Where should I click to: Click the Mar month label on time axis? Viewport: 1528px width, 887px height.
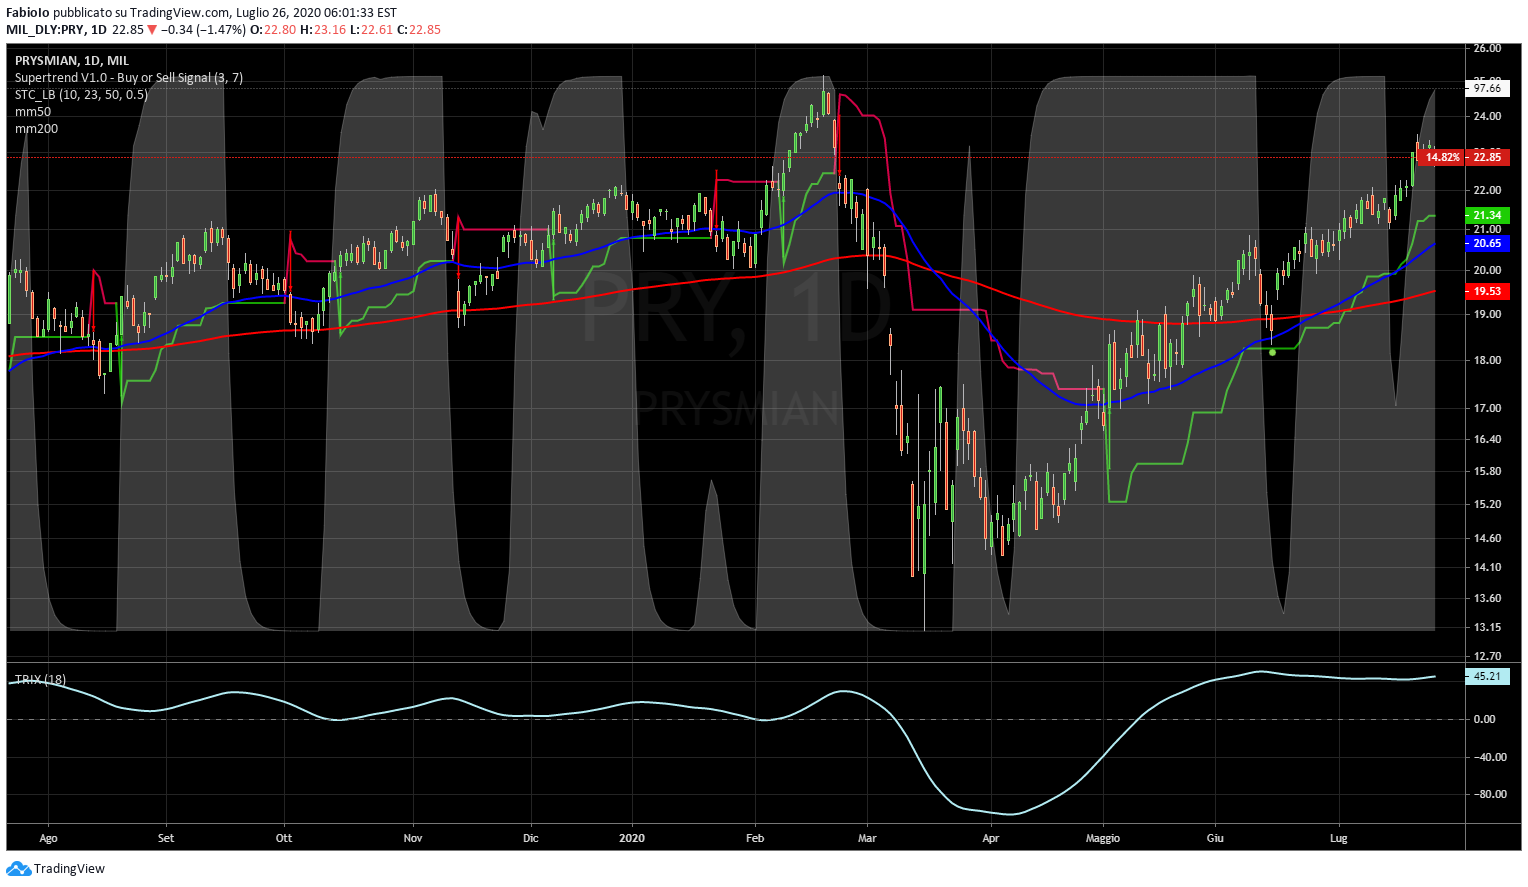tap(867, 838)
